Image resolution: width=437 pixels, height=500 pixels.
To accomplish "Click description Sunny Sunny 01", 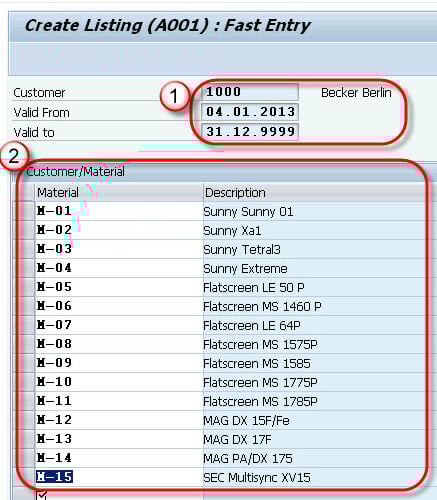I will (x=248, y=212).
